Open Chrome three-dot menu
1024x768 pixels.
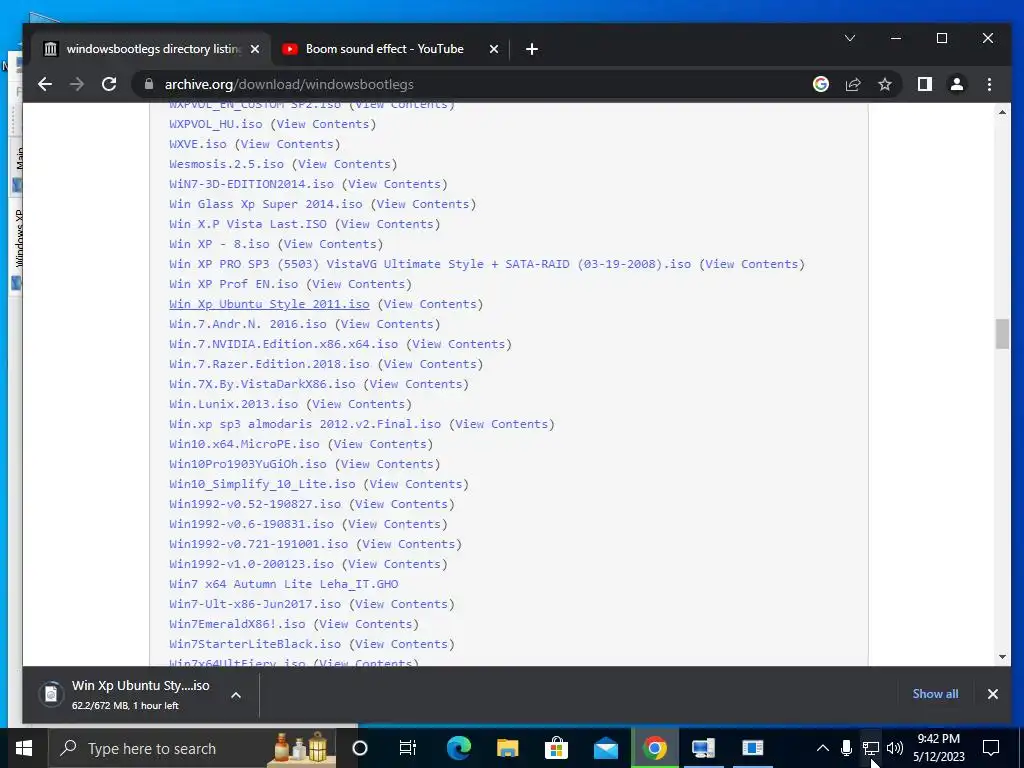(x=989, y=84)
